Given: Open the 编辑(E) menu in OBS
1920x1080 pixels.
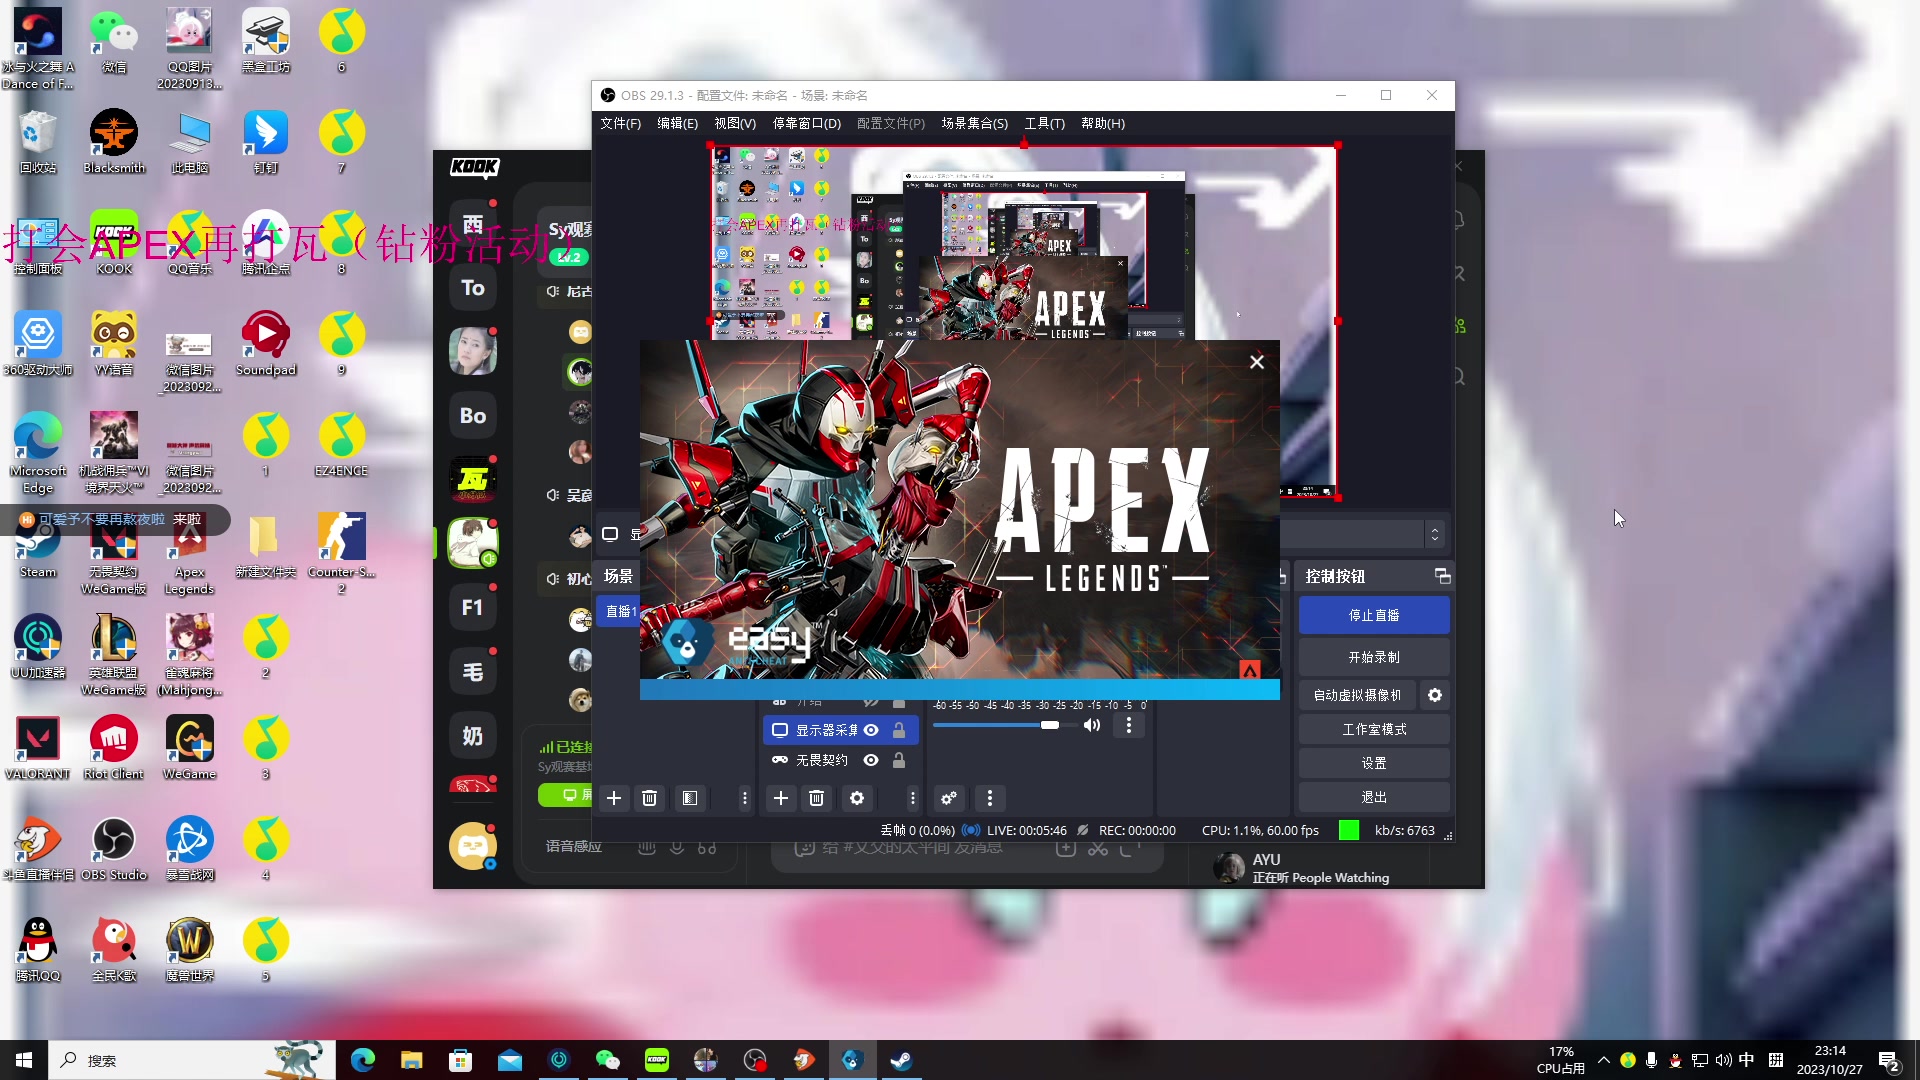Looking at the screenshot, I should tap(677, 123).
